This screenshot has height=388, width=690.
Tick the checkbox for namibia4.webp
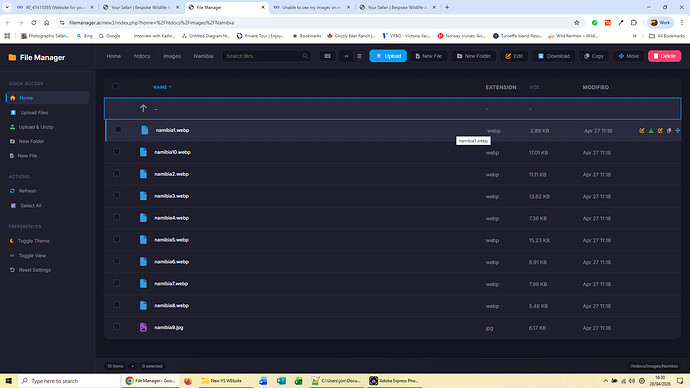pos(117,217)
